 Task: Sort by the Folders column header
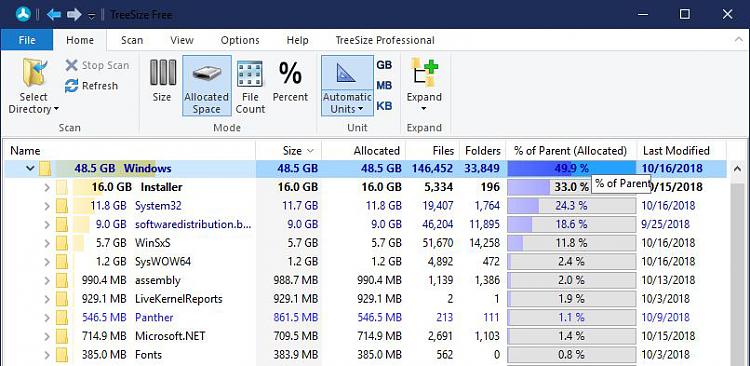click(483, 151)
